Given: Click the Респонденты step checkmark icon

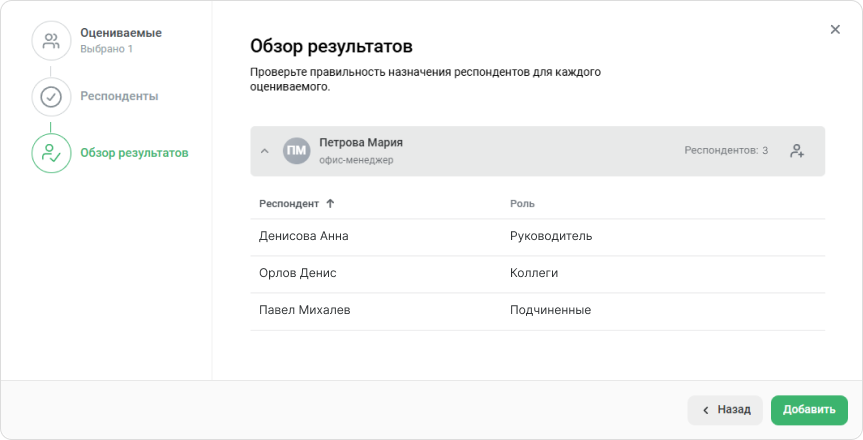Looking at the screenshot, I should point(51,97).
